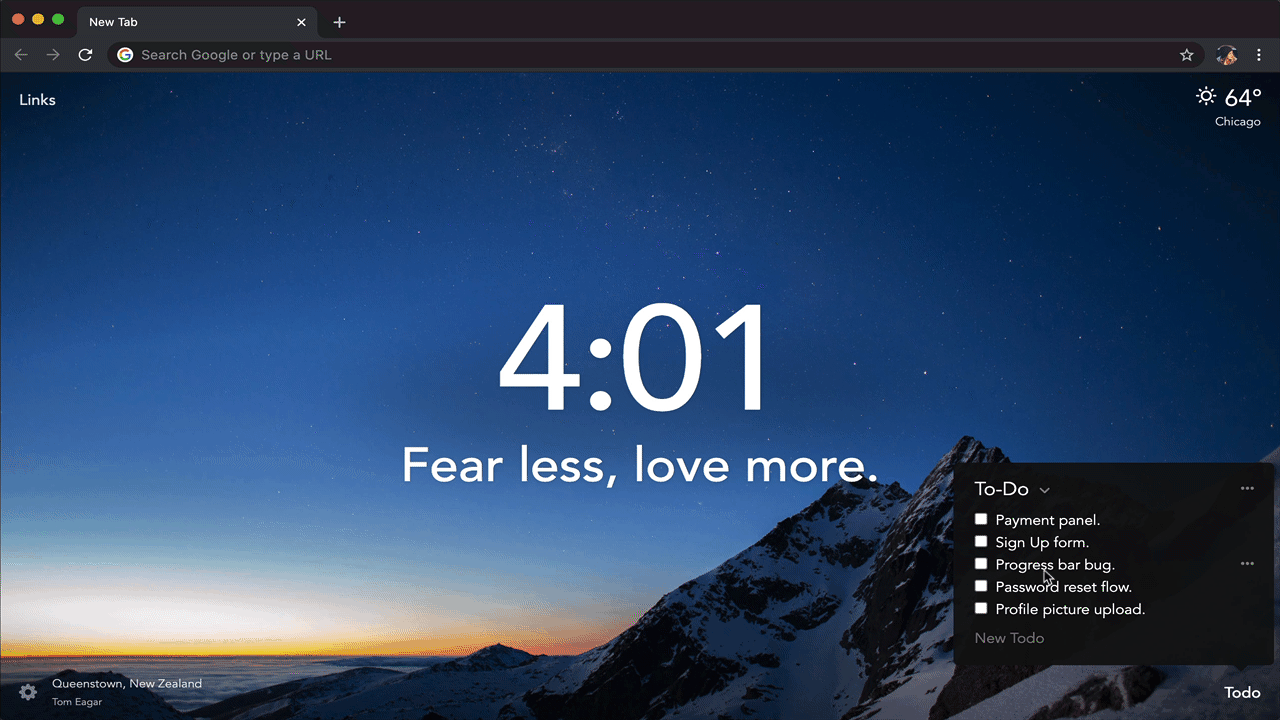Complete the Profile picture upload todo

(x=981, y=608)
